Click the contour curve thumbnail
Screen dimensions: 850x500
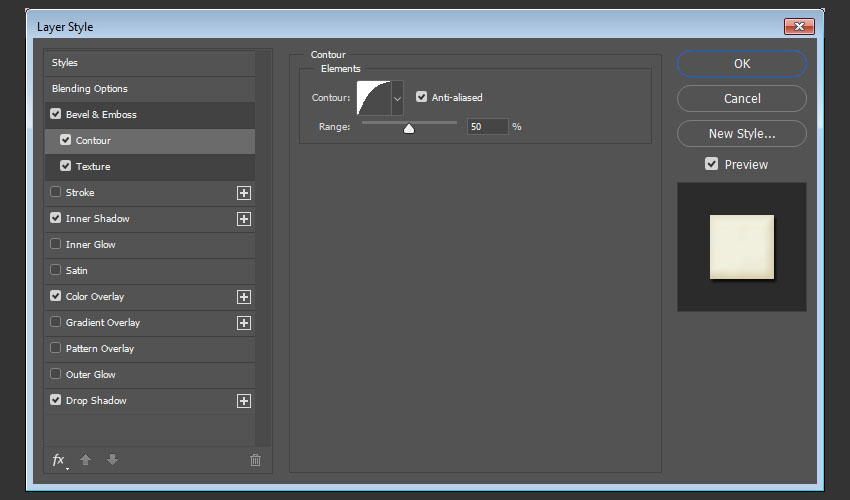373,98
